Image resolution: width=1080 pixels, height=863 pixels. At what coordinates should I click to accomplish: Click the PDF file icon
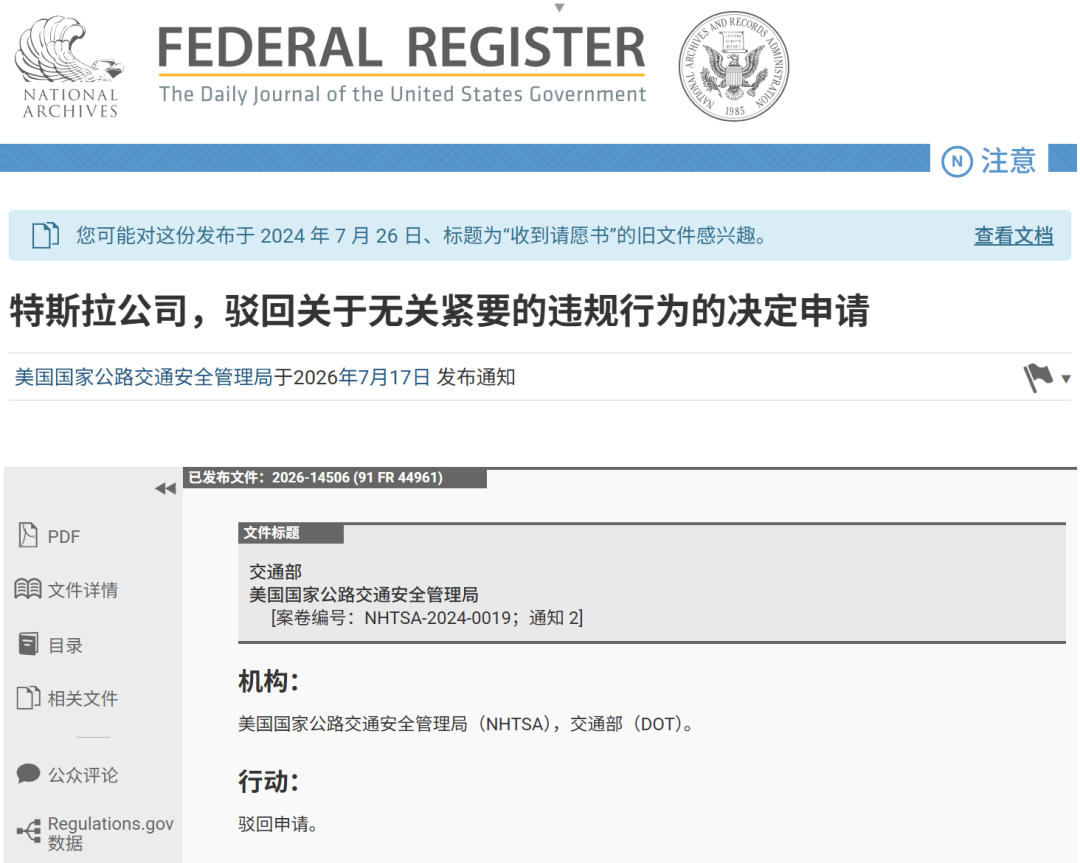28,535
